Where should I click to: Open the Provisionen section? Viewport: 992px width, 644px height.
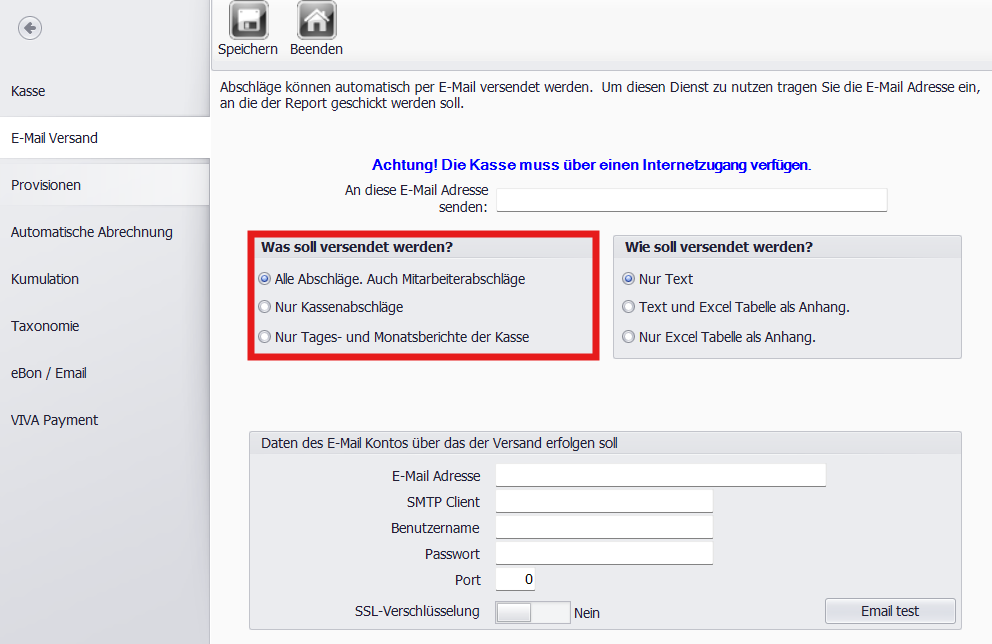click(104, 185)
